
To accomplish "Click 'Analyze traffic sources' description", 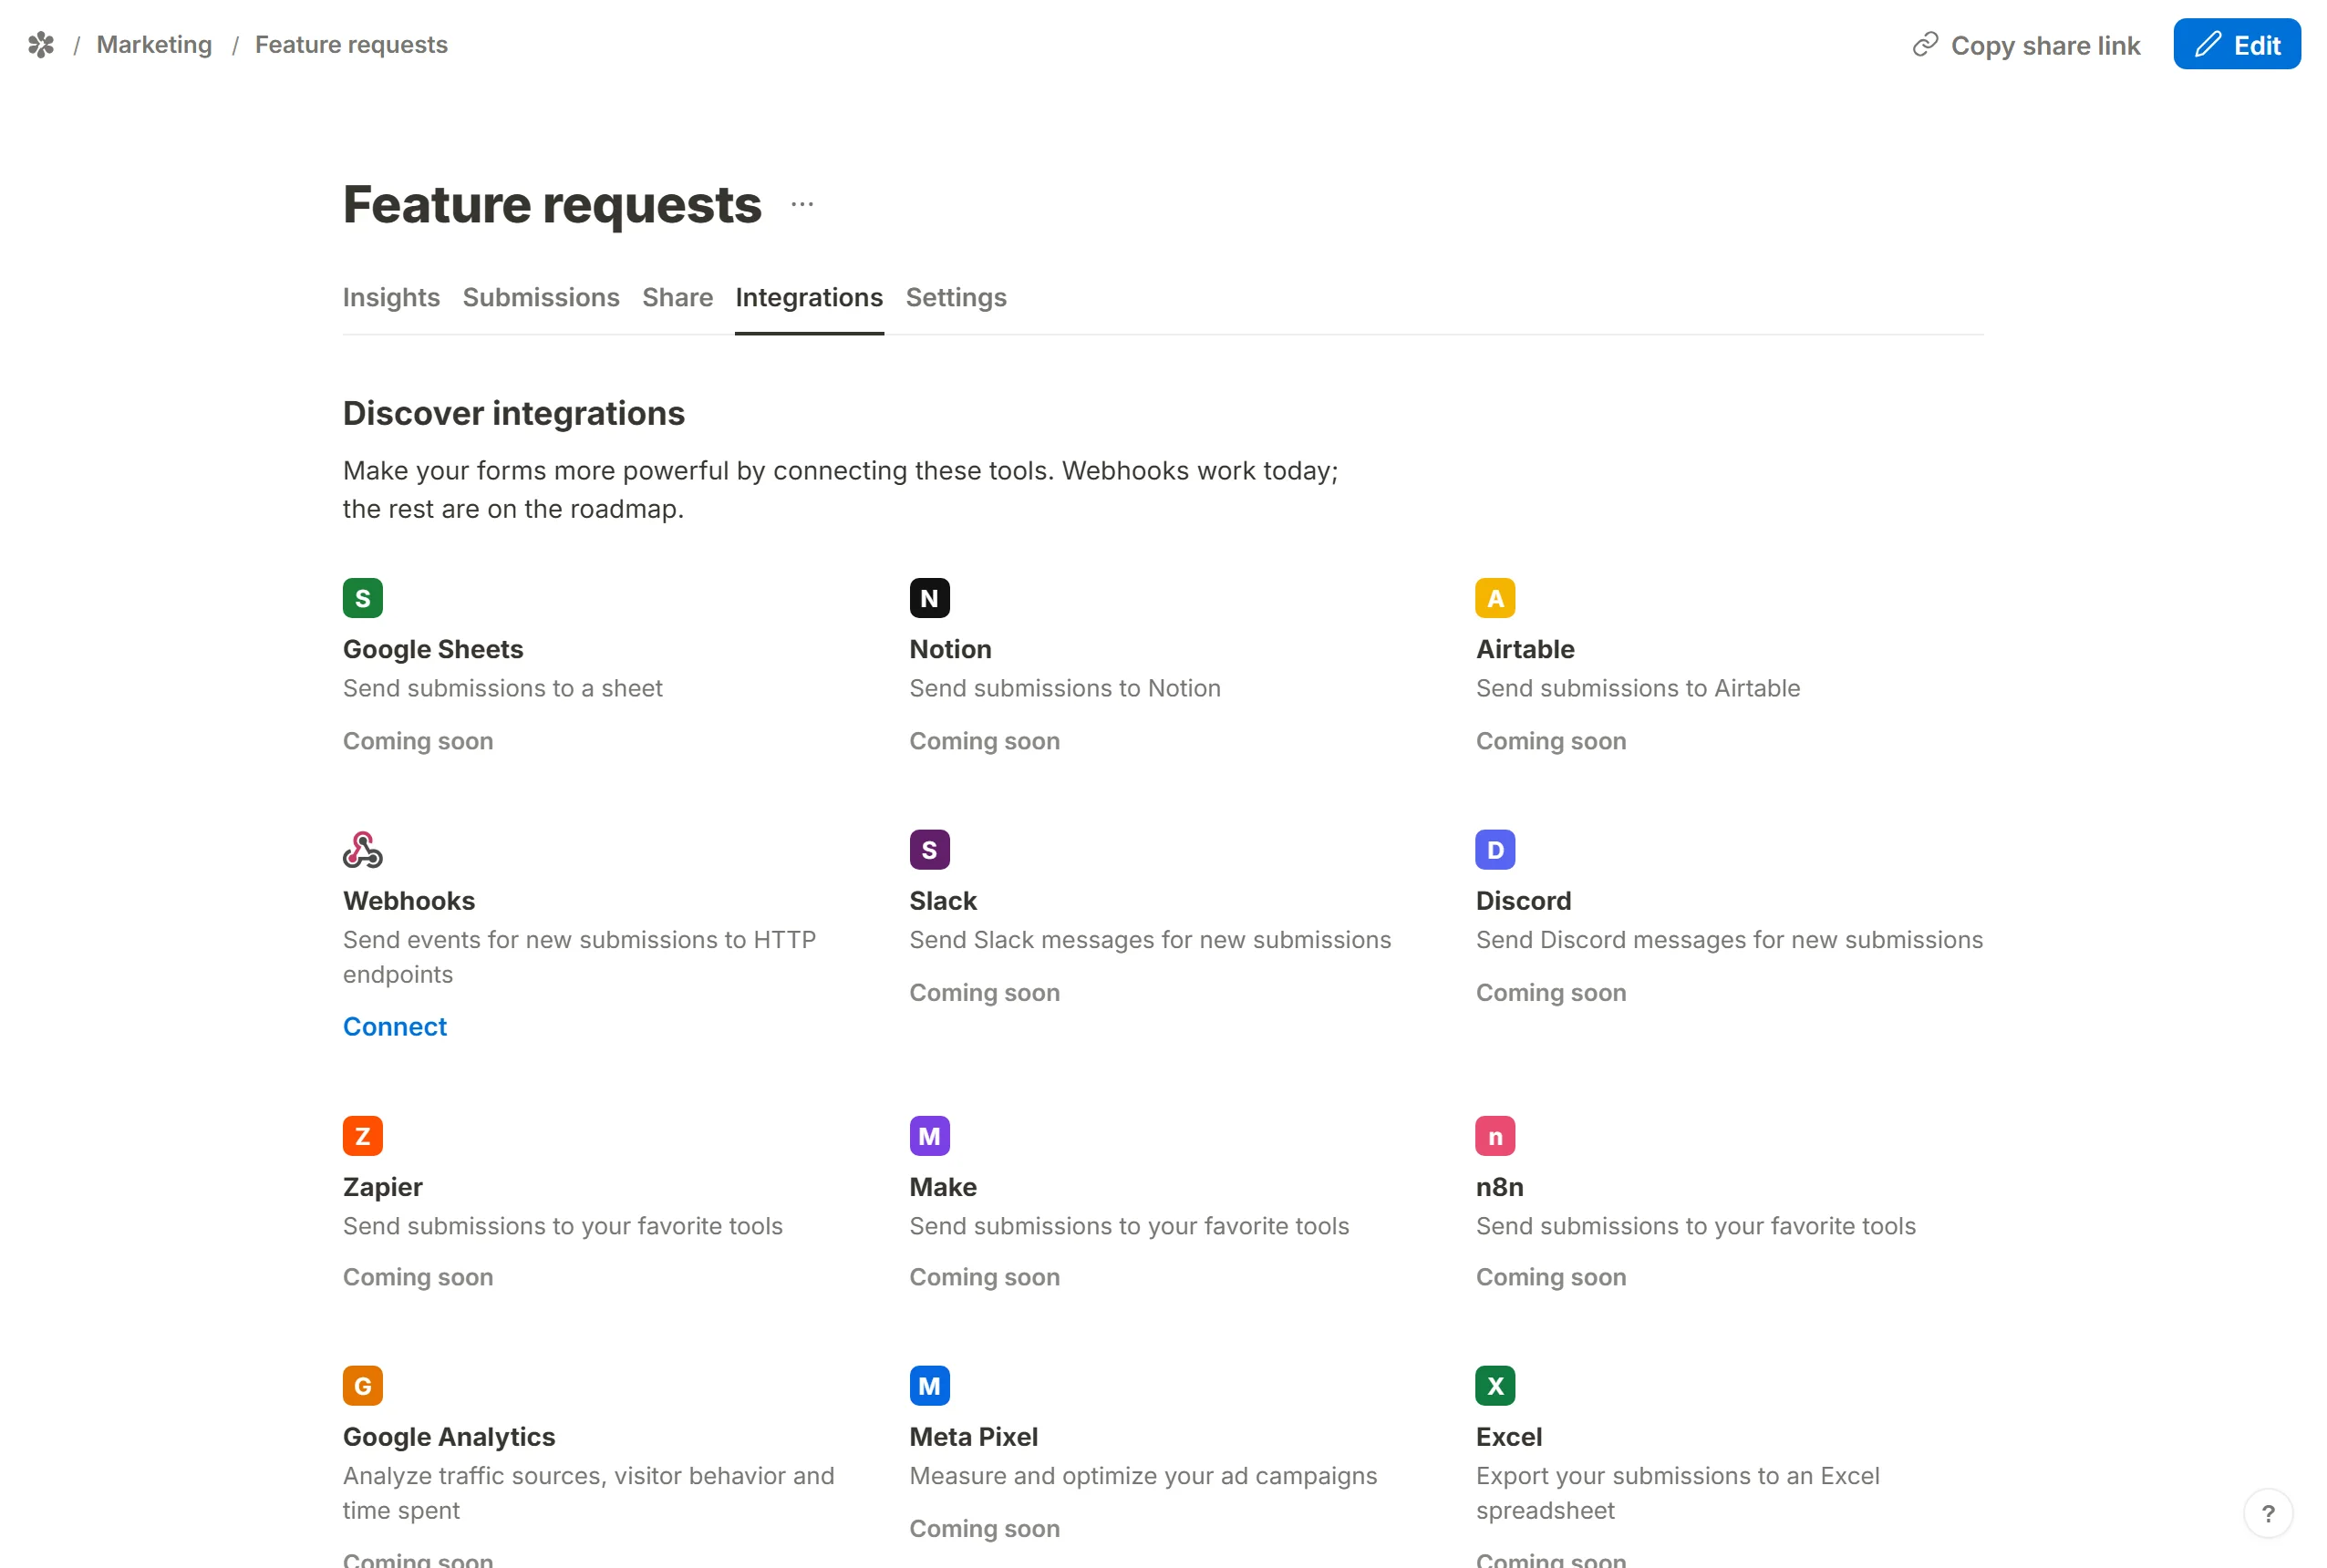I will (588, 1492).
